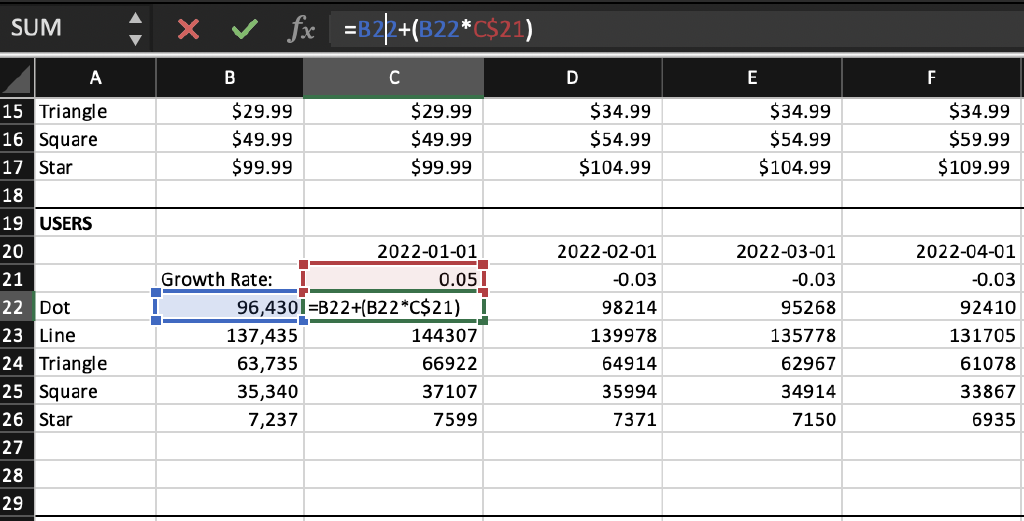The height and width of the screenshot is (521, 1024).
Task: Click the Dot users cell showing 96,430
Action: click(229, 308)
